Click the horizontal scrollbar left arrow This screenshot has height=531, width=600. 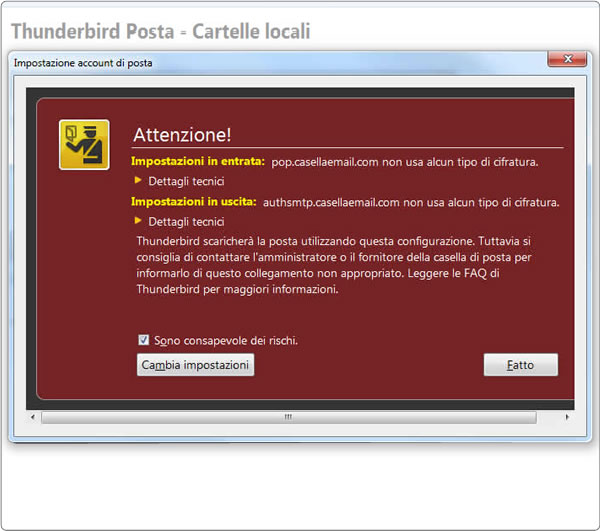pos(33,417)
